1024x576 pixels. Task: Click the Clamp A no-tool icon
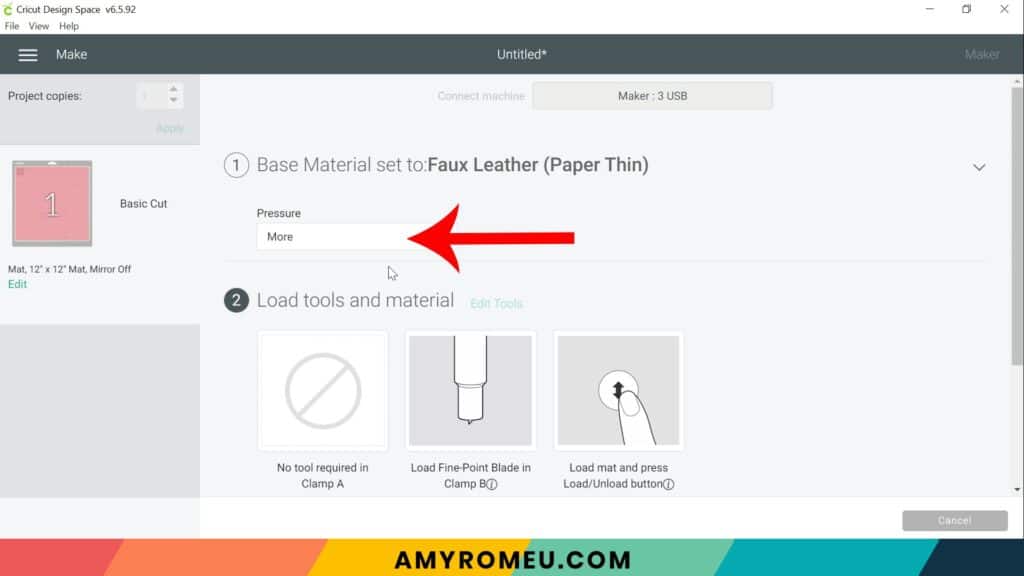323,391
